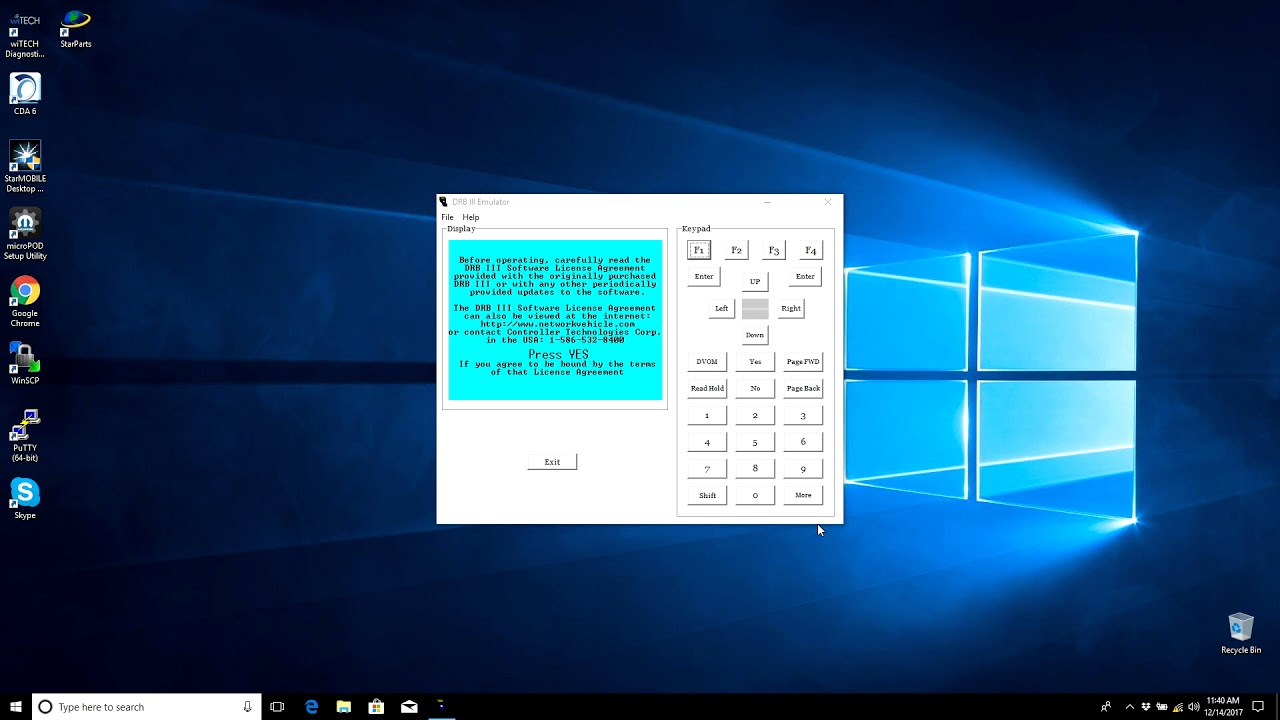The image size is (1280, 720).
Task: Click battery status tray icon
Action: click(x=1162, y=707)
